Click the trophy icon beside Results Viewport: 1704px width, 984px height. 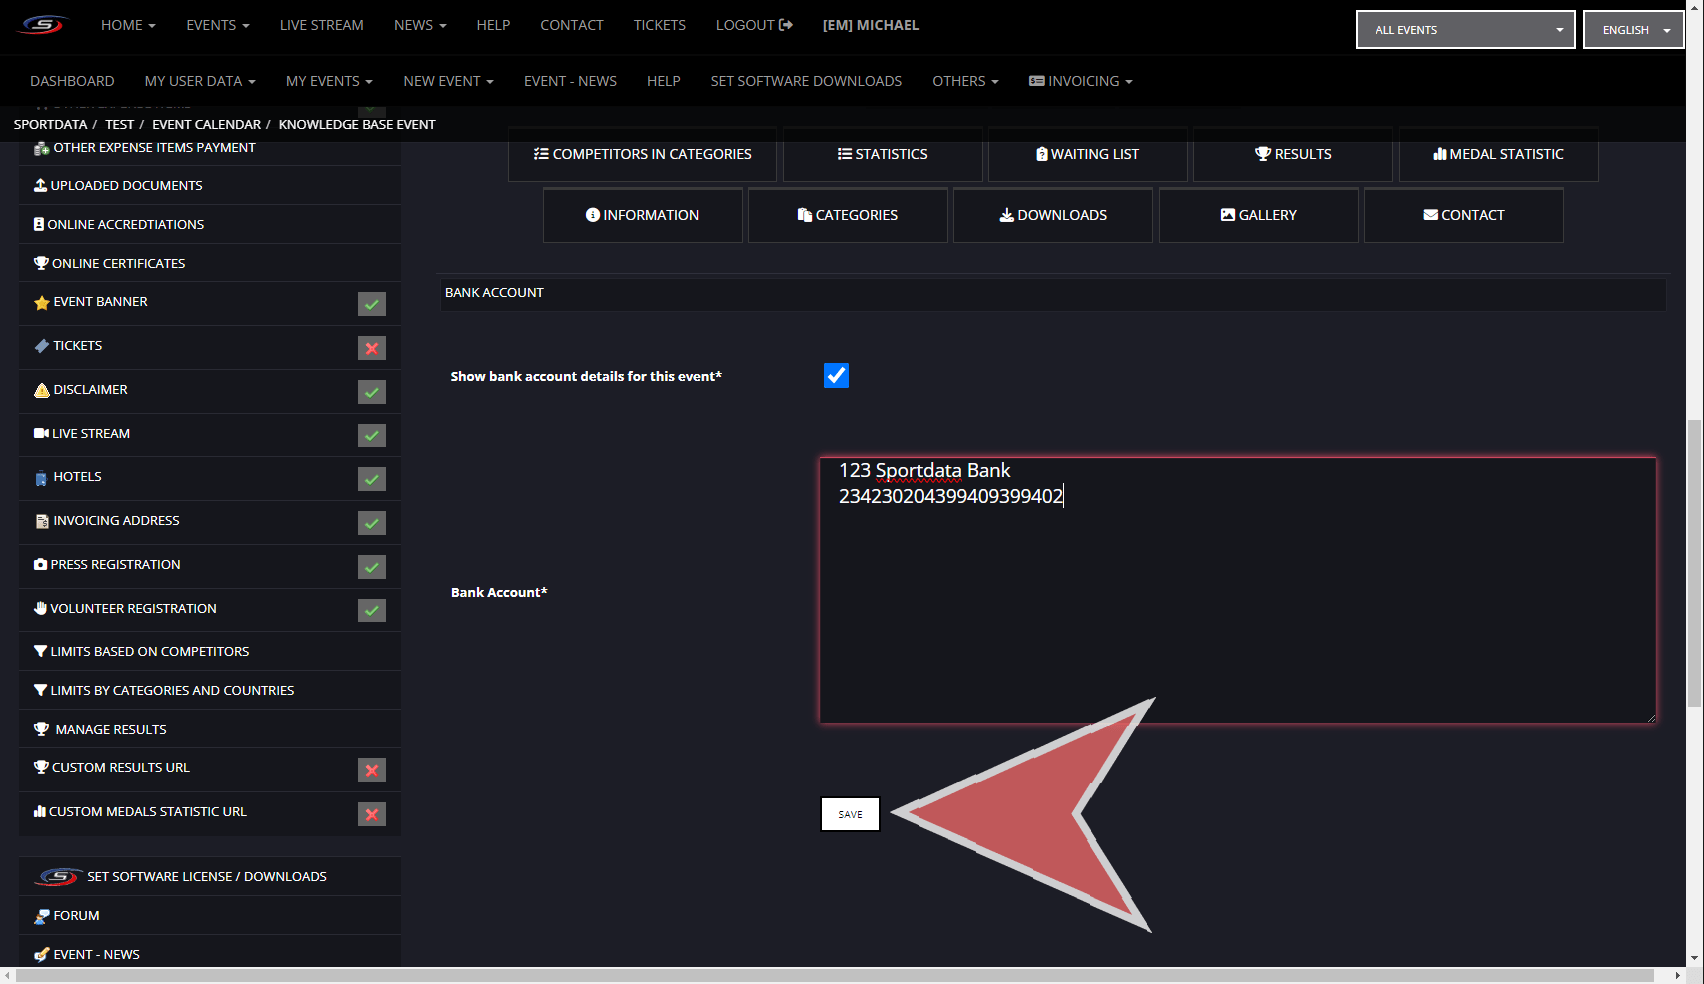(x=1262, y=154)
